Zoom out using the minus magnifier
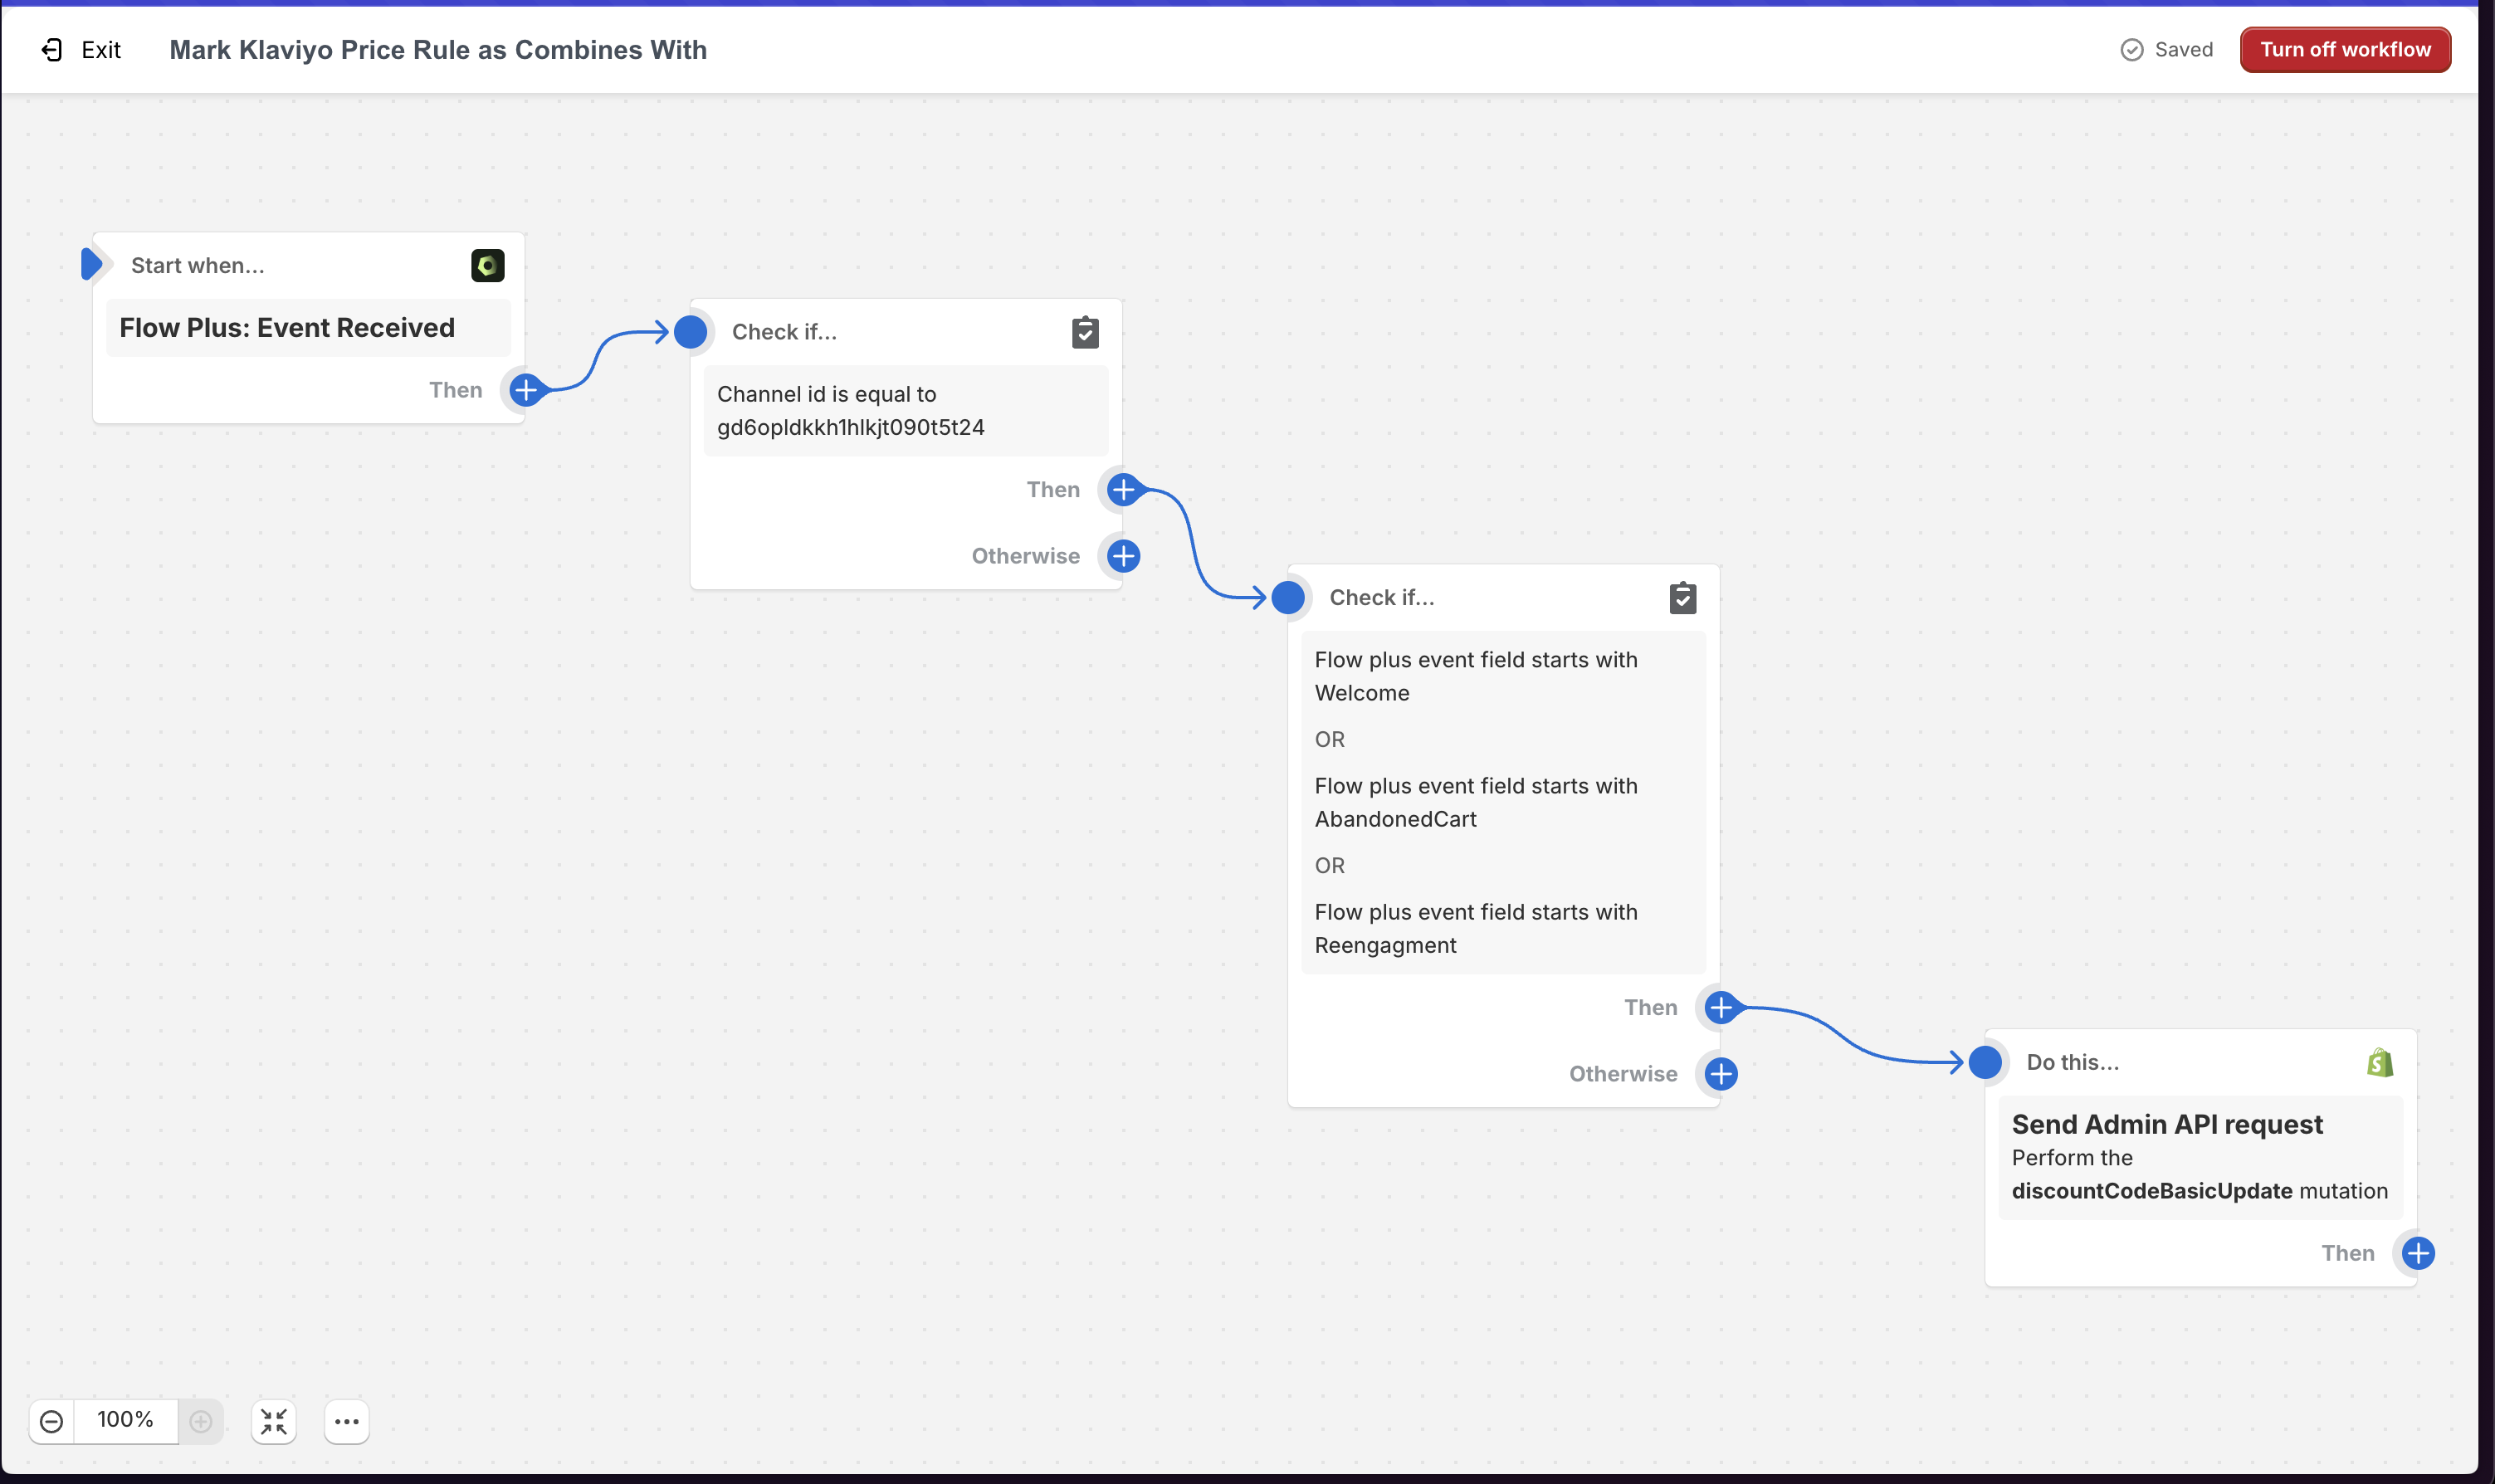Viewport: 2495px width, 1484px height. click(x=52, y=1421)
